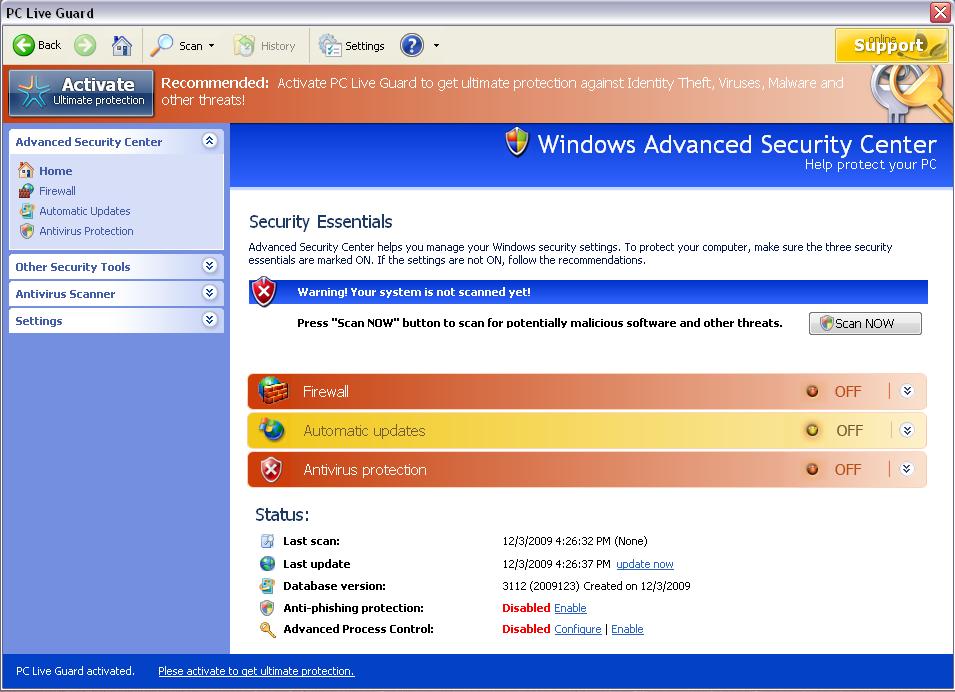Screen dimensions: 955x692
Task: Click Plese activate to get ultimate protection link
Action: tap(256, 671)
